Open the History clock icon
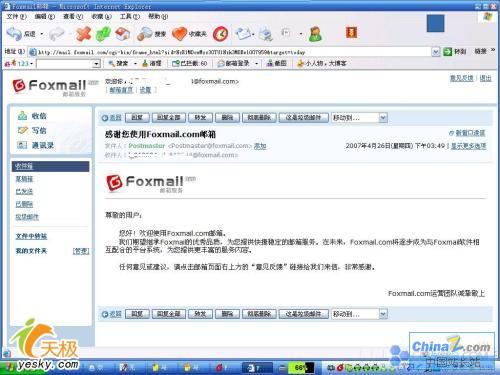Image resolution: width=500 pixels, height=375 pixels. pyautogui.click(x=220, y=34)
